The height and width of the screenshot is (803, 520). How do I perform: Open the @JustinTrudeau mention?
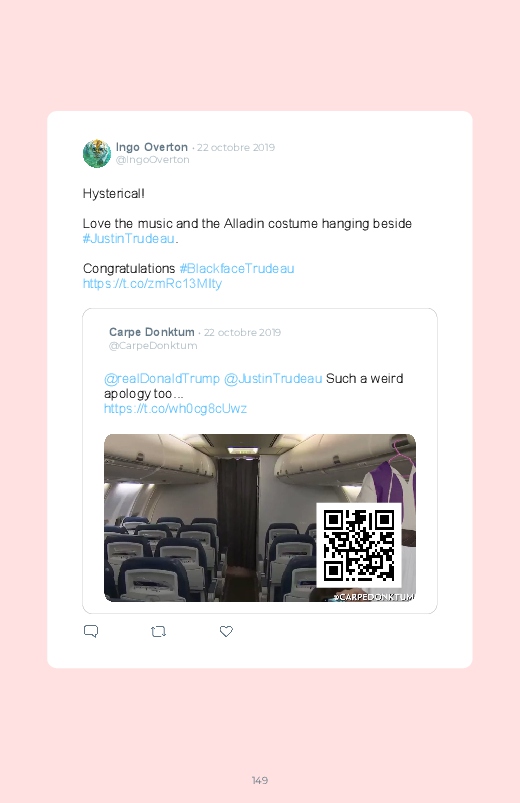click(273, 378)
